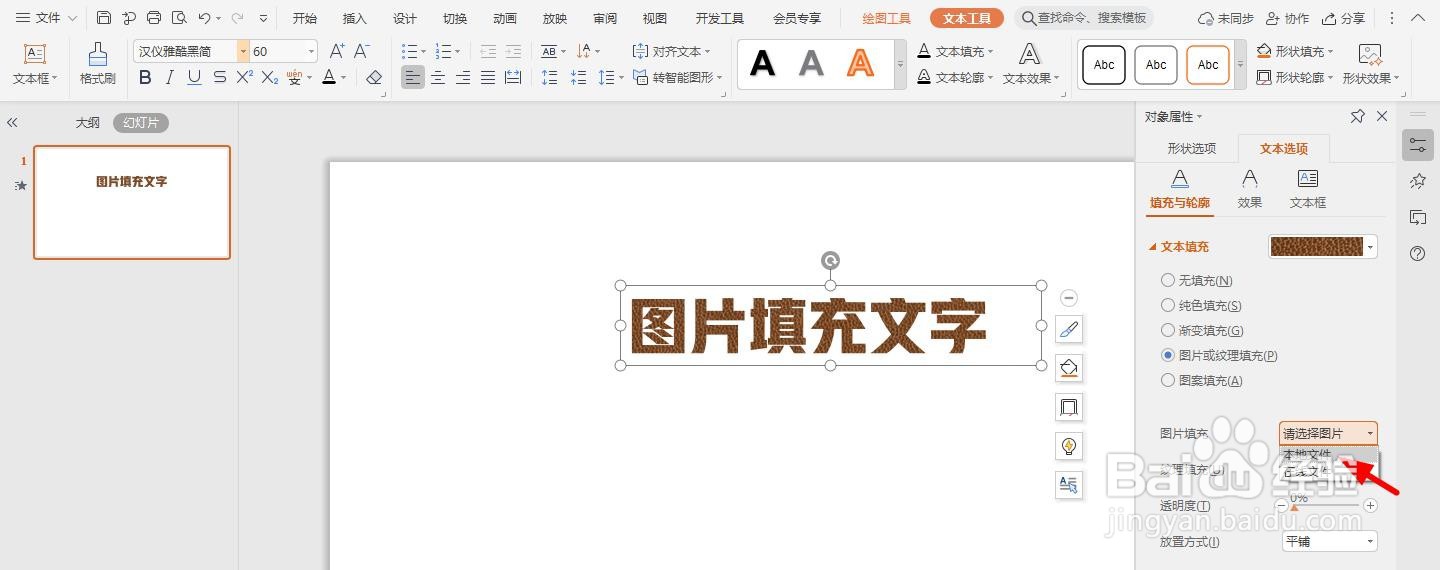Collapse the 文本填充 section
The height and width of the screenshot is (570, 1440).
click(x=1152, y=246)
